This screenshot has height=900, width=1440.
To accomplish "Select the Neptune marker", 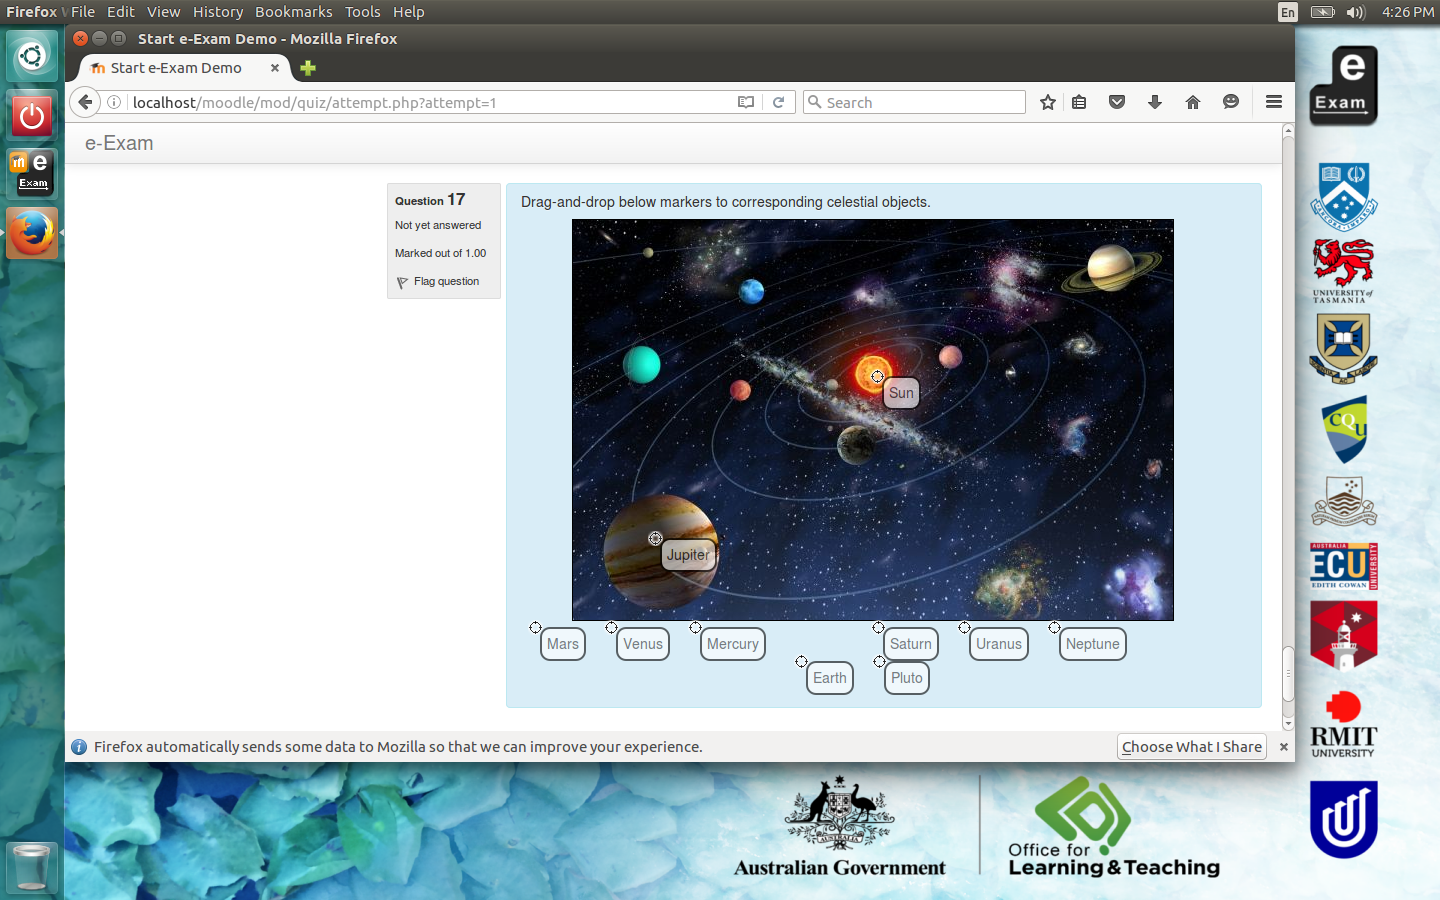I will [x=1092, y=644].
